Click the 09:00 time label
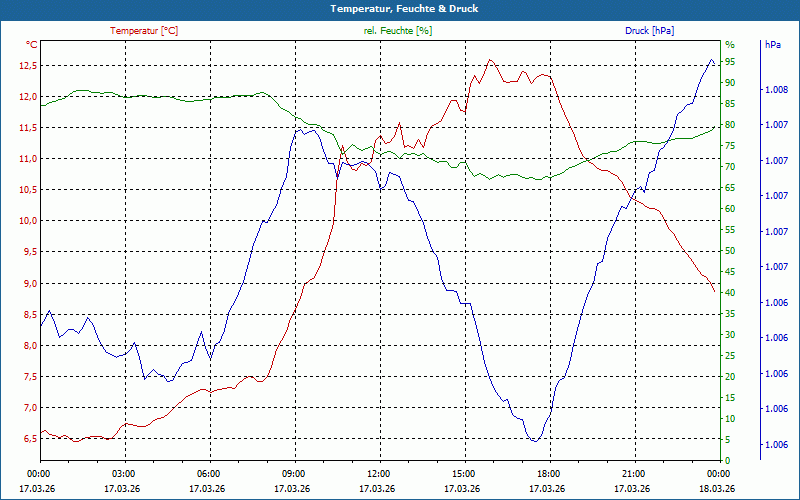The width and height of the screenshot is (800, 500). click(x=293, y=473)
